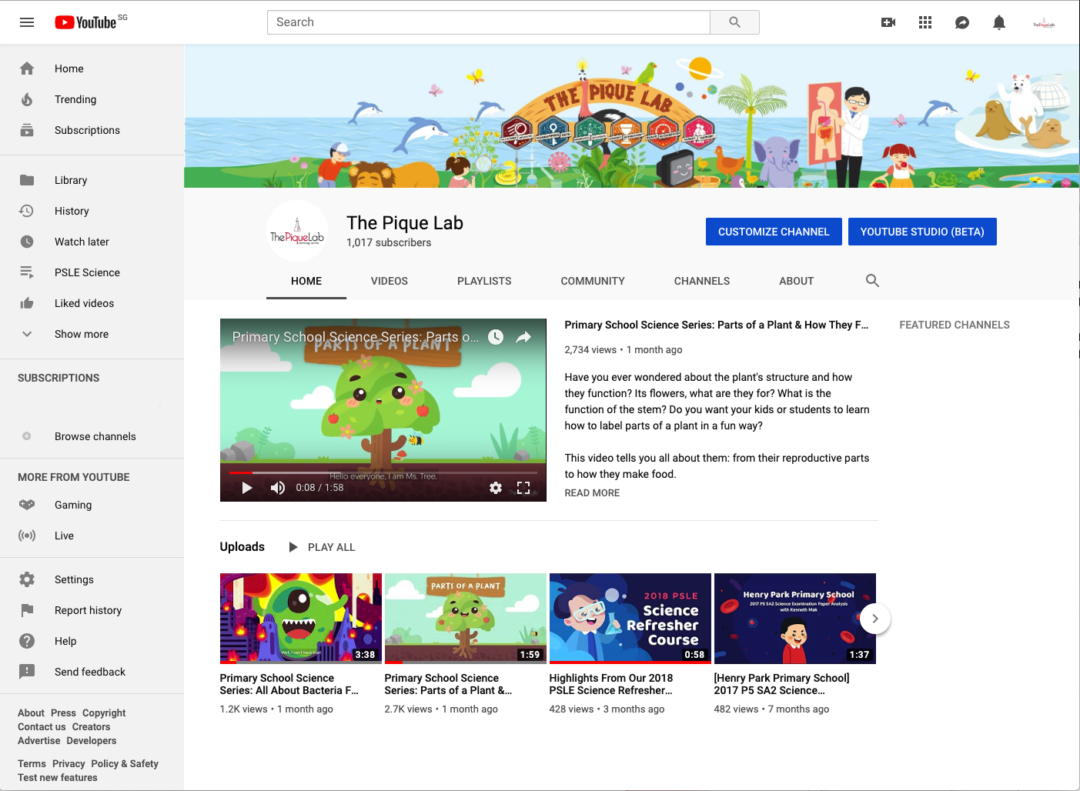Open the All About Bacteria video thumbnail
Viewport: 1080px width, 791px height.
coord(300,618)
